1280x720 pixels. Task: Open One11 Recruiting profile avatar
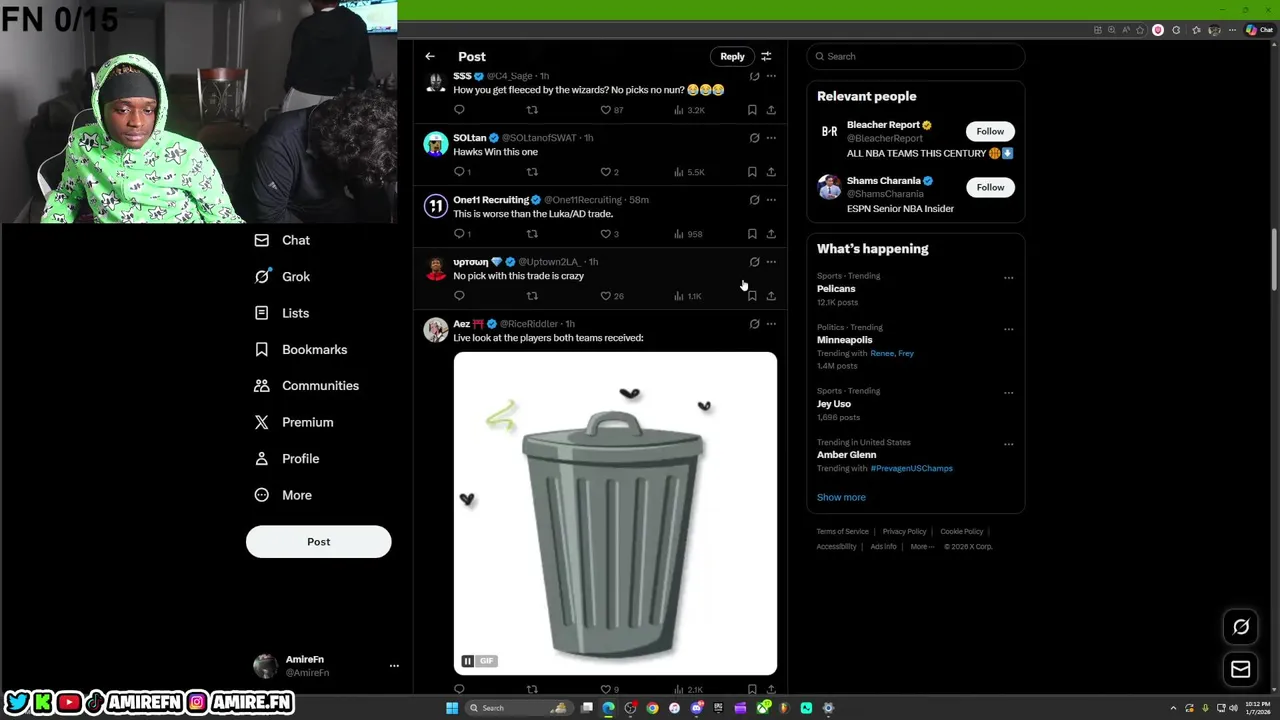pos(436,206)
